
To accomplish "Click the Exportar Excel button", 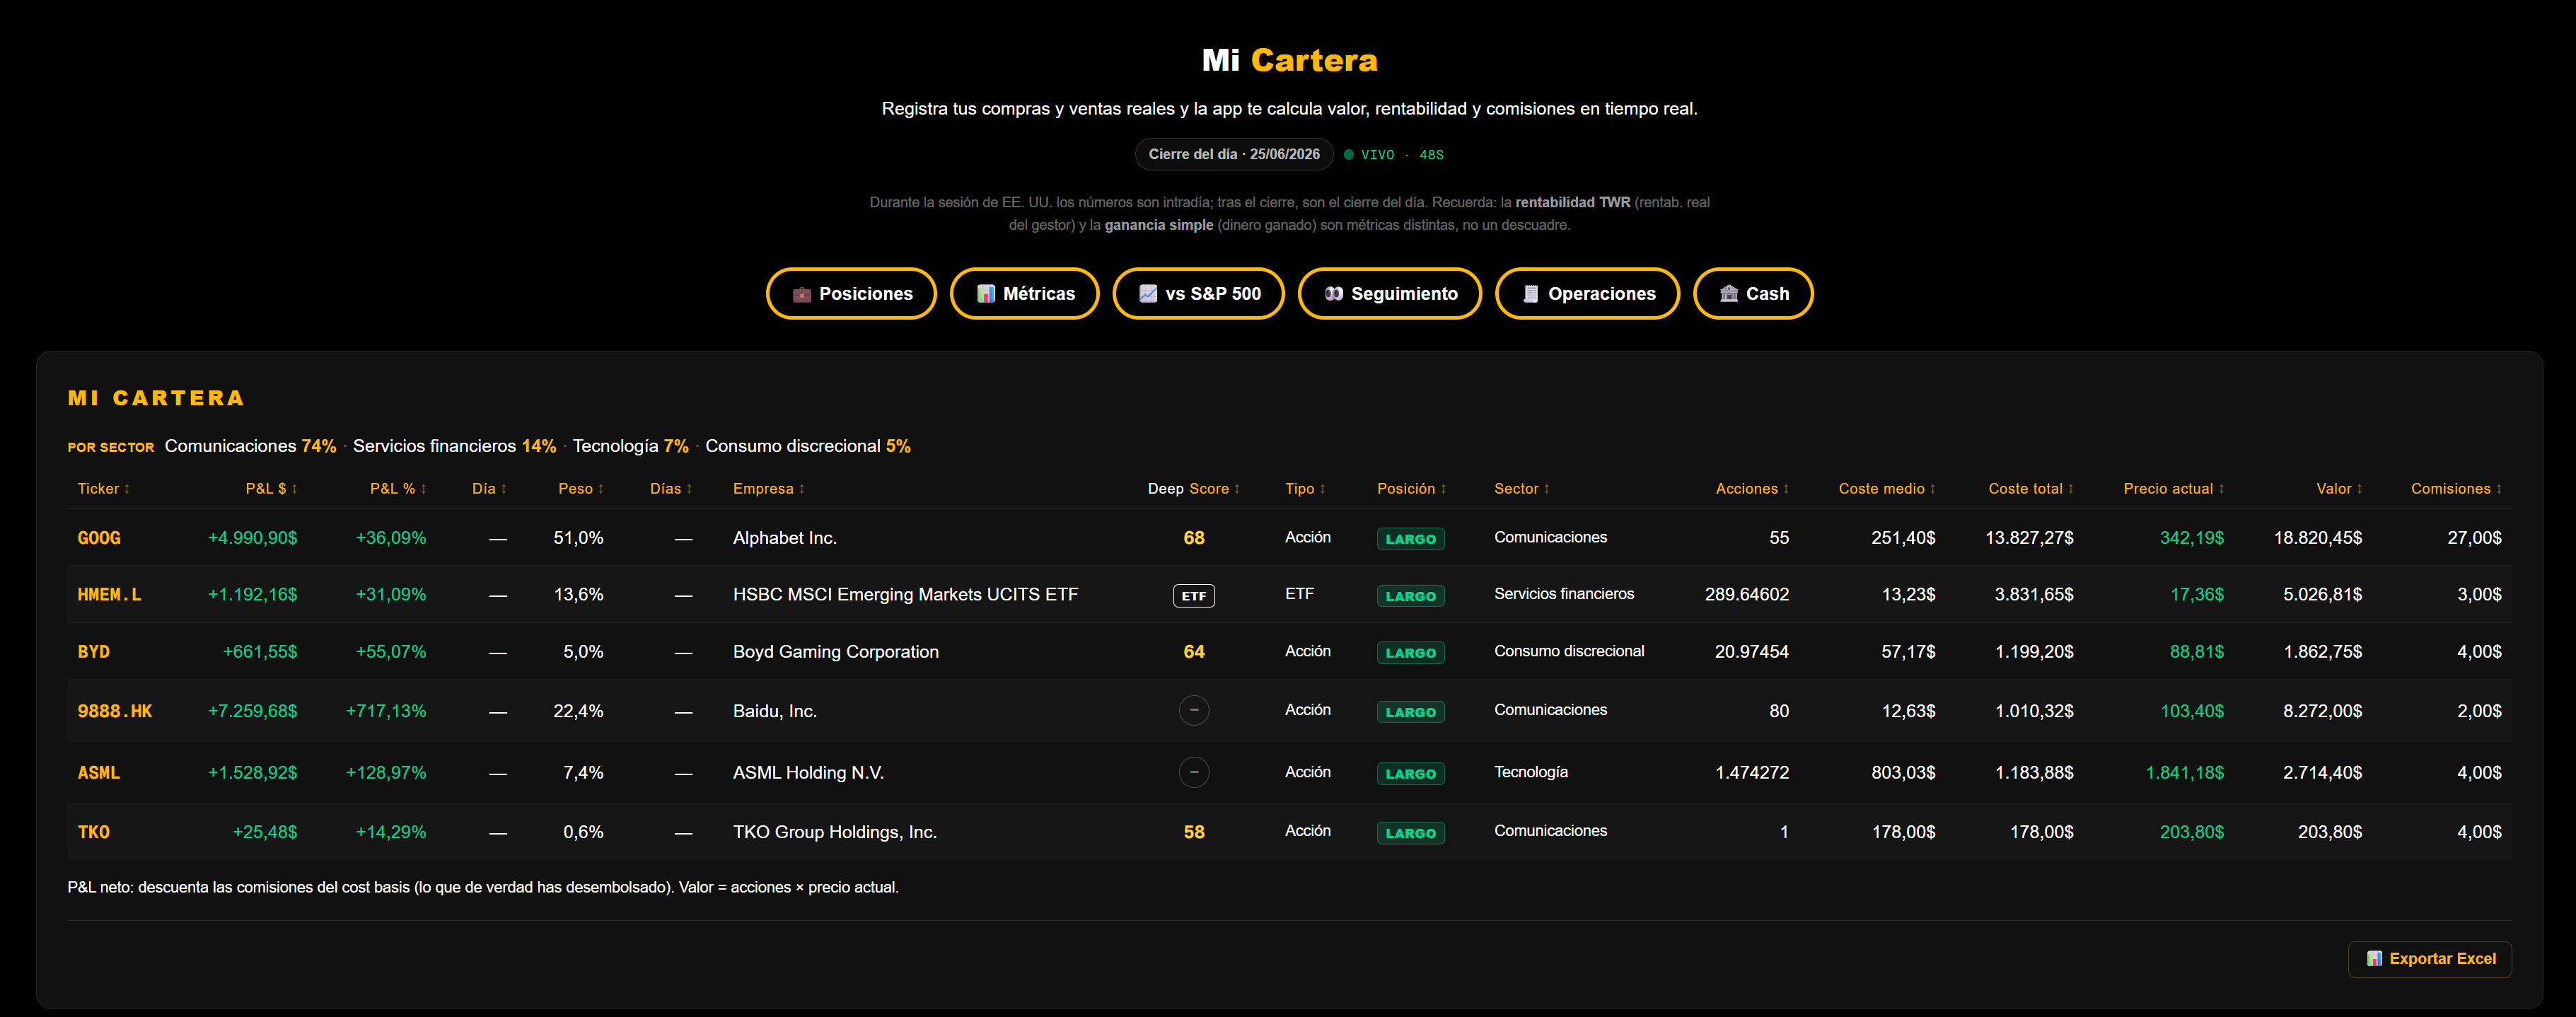I will (2429, 958).
